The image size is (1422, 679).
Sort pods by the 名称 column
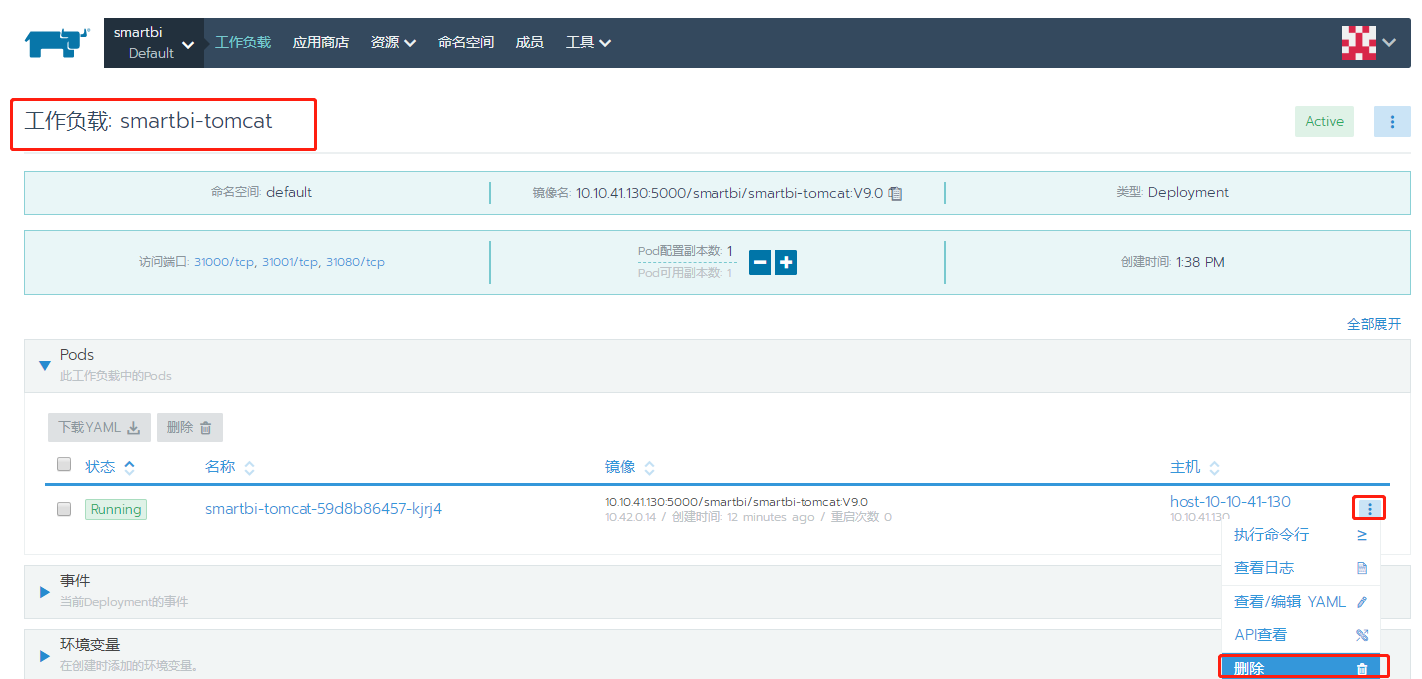point(230,467)
